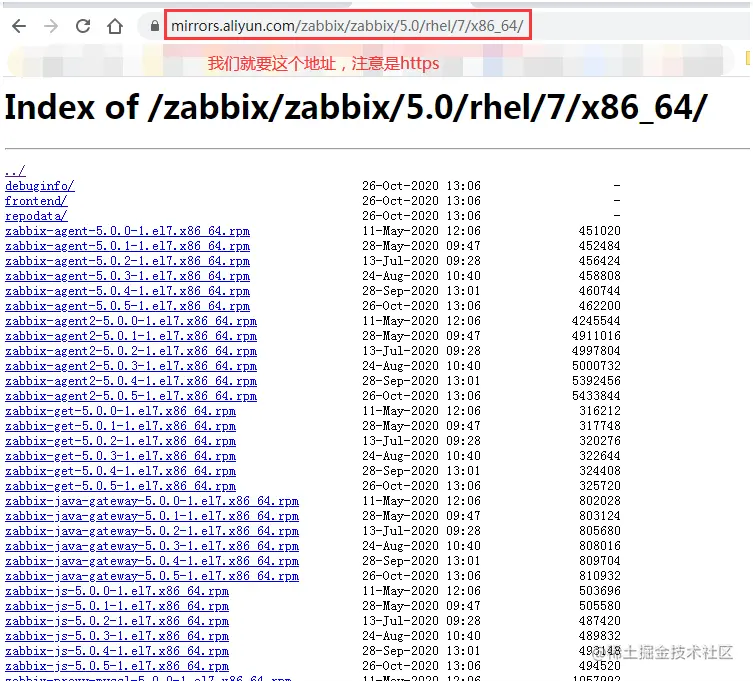Image resolution: width=753 pixels, height=681 pixels.
Task: Download zabbix-agent-5.0.2-1.el7.x86_64.rpm
Action: point(127,260)
